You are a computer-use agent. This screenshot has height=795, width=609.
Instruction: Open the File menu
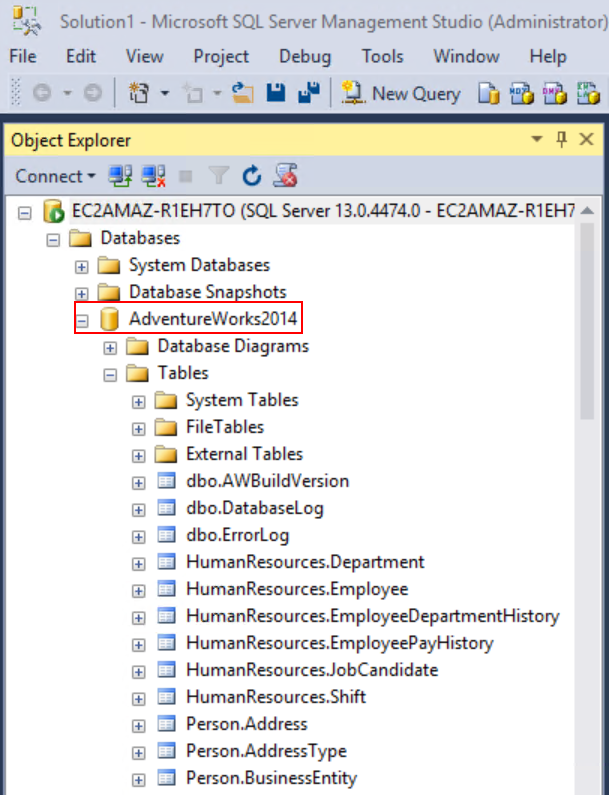click(23, 56)
